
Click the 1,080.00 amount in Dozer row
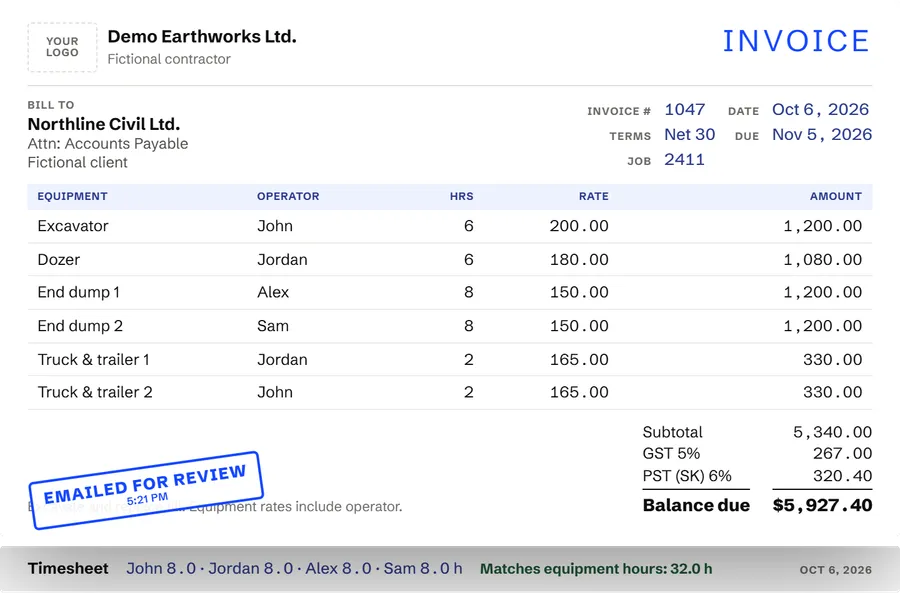click(823, 259)
